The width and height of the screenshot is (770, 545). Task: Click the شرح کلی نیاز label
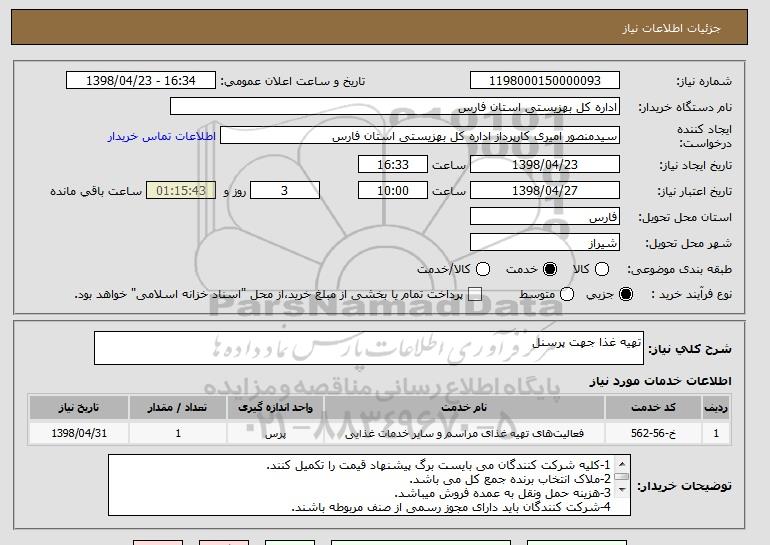pyautogui.click(x=690, y=349)
